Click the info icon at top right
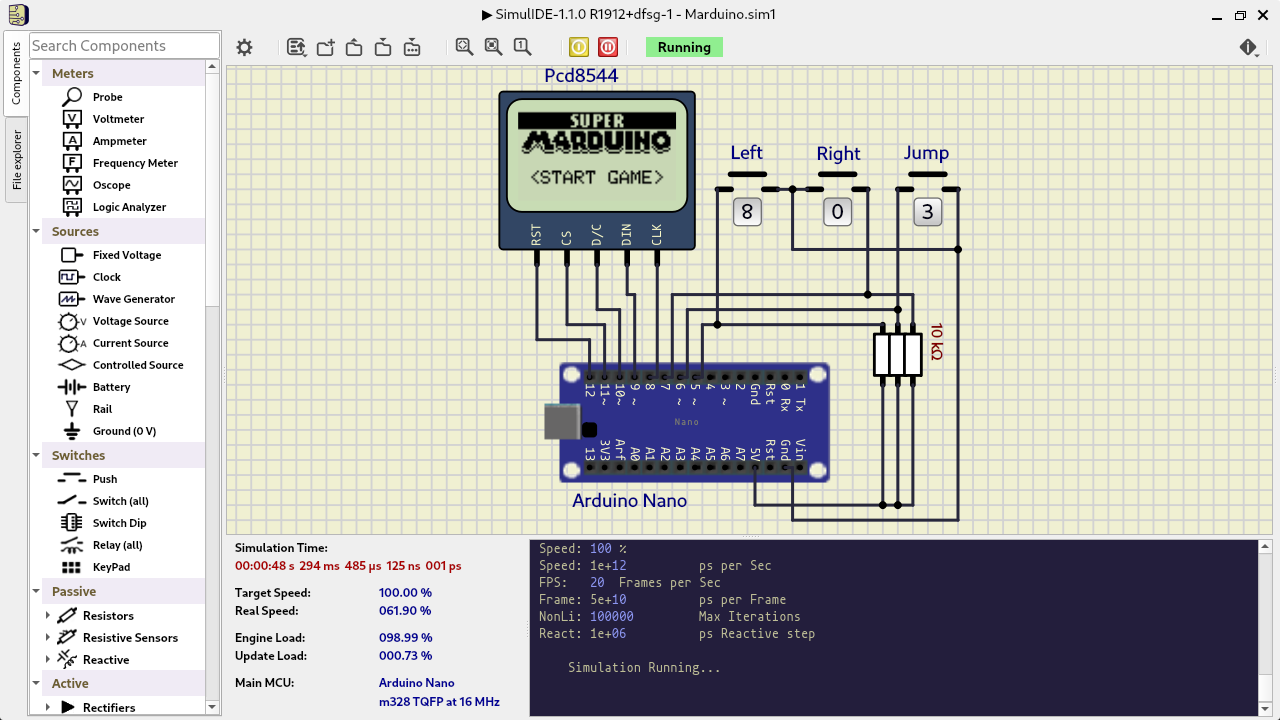Viewport: 1280px width, 720px height. (1248, 47)
